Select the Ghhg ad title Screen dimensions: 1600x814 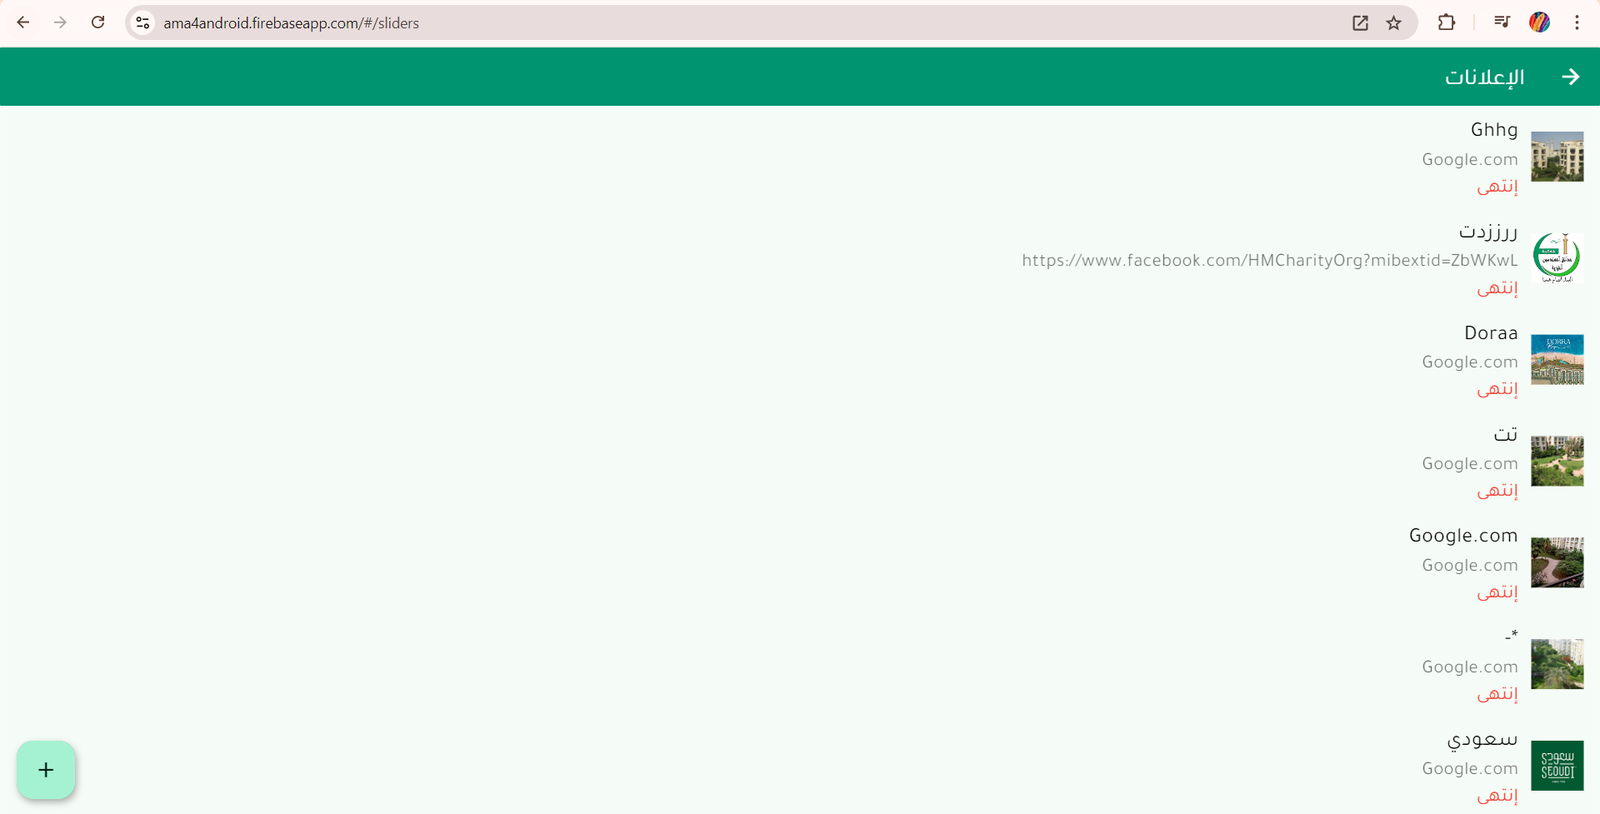pos(1494,130)
